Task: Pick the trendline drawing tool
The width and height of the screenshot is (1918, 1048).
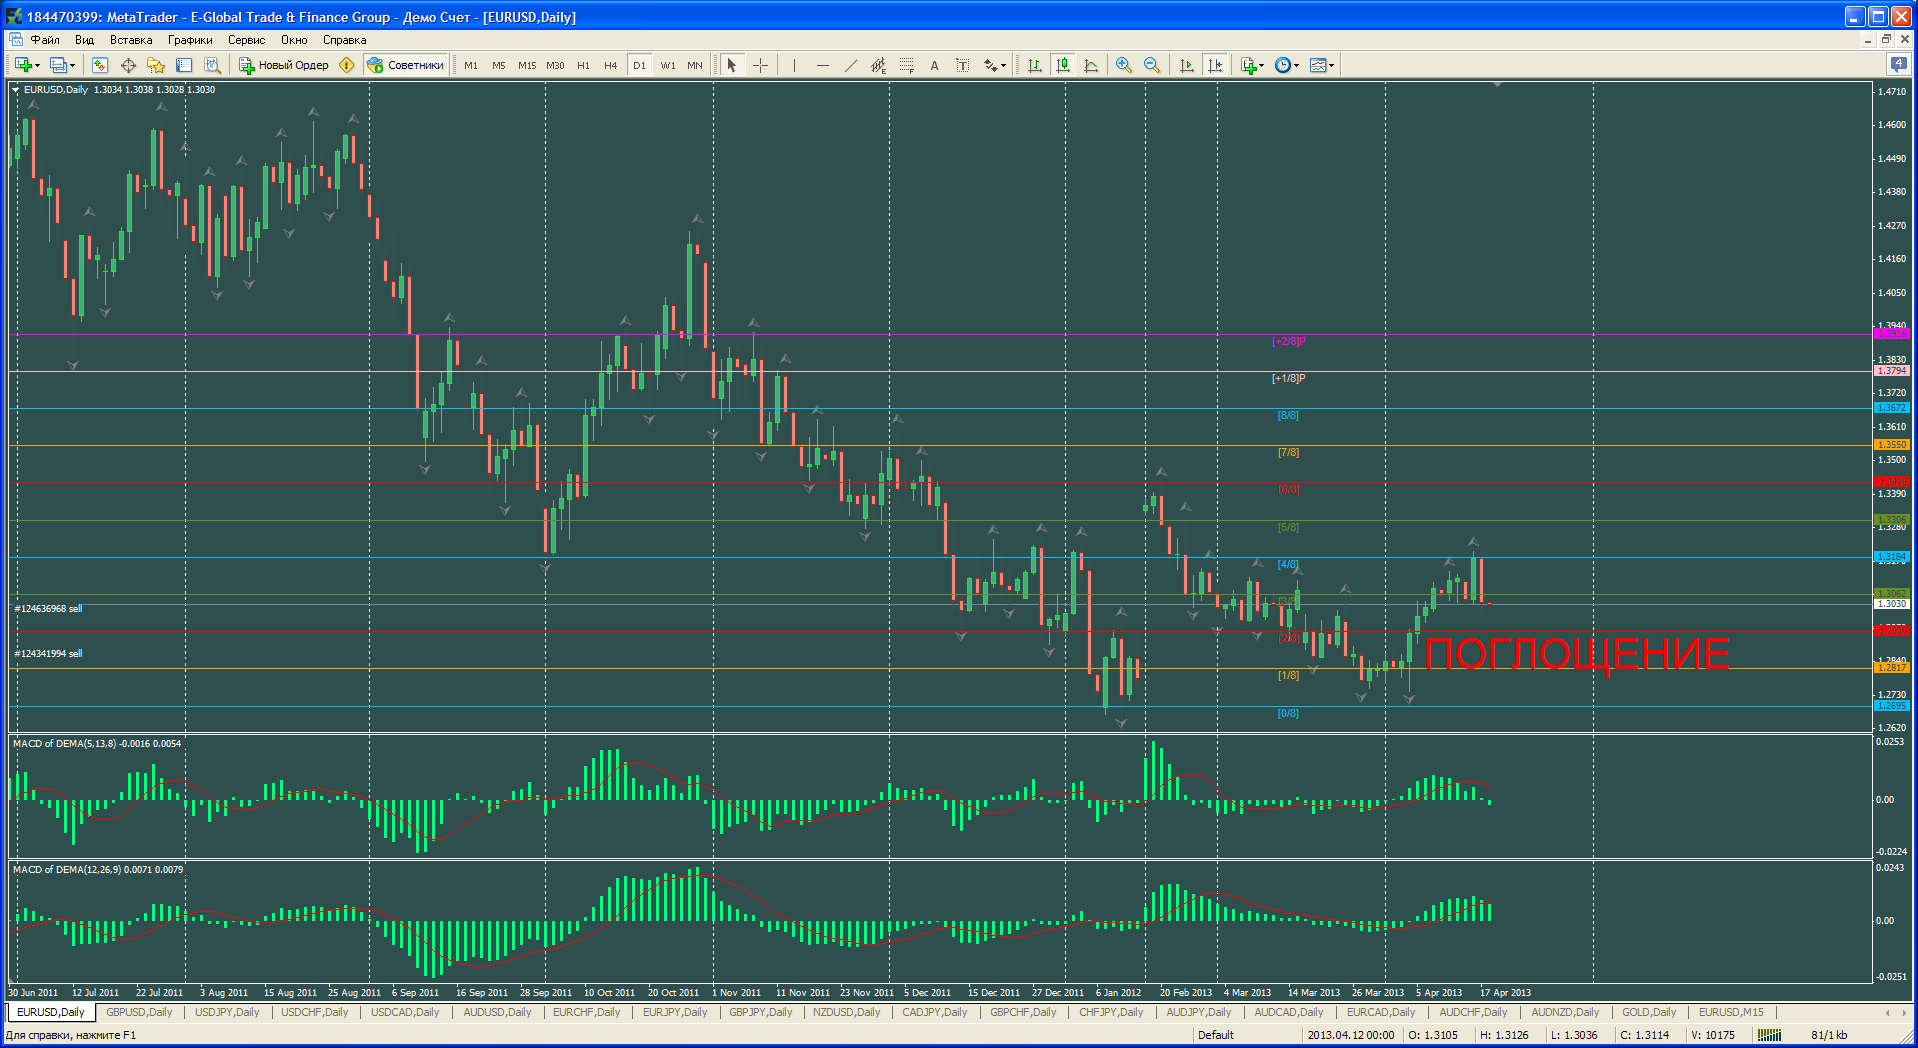Action: click(850, 65)
